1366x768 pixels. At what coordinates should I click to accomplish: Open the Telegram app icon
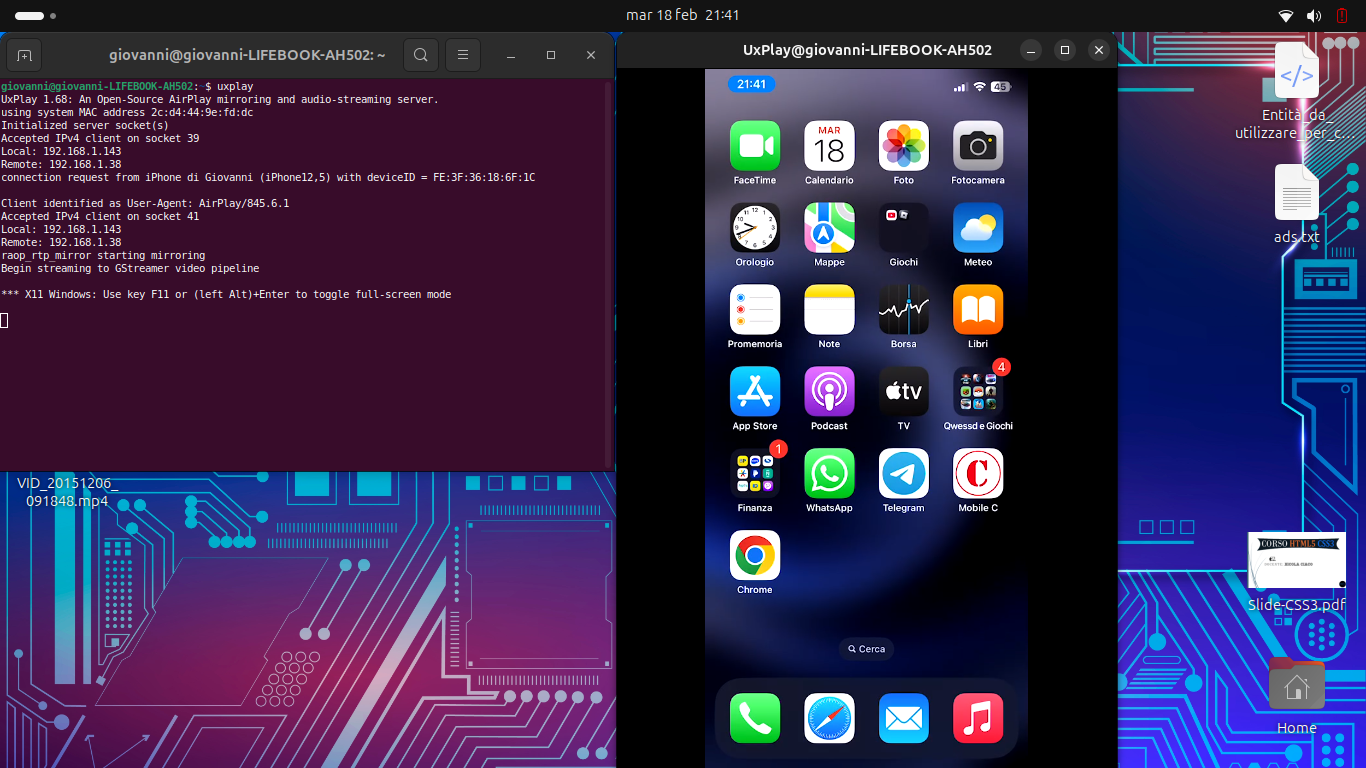point(903,474)
